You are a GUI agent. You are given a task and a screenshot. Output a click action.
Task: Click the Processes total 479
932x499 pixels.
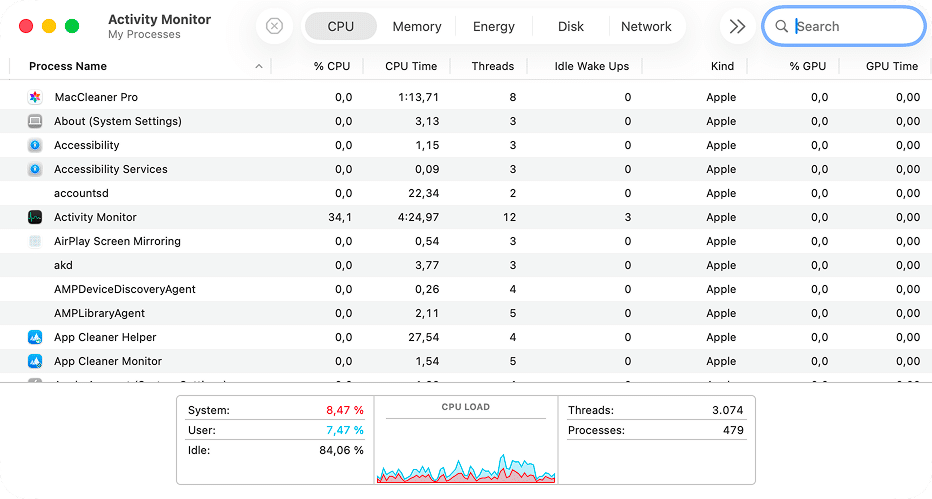click(733, 430)
